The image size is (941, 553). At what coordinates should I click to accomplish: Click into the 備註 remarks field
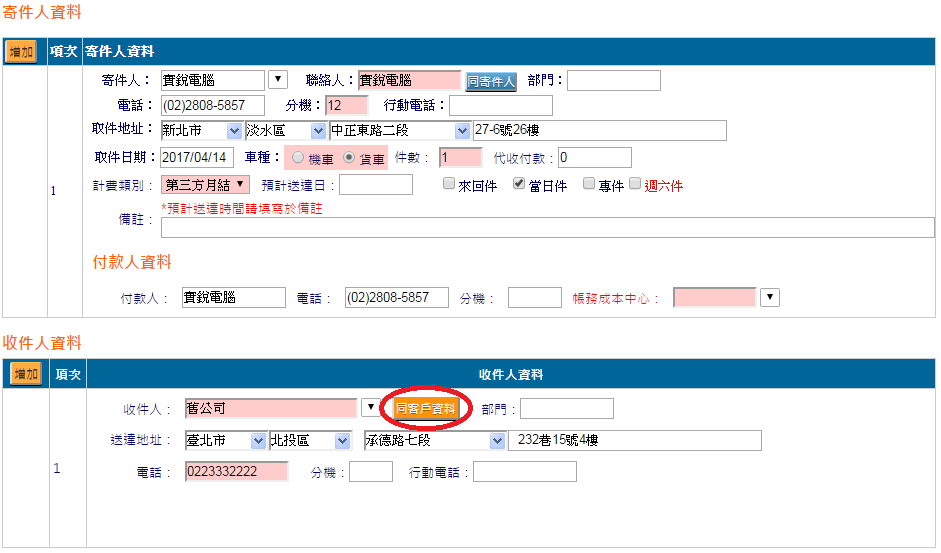click(x=547, y=227)
